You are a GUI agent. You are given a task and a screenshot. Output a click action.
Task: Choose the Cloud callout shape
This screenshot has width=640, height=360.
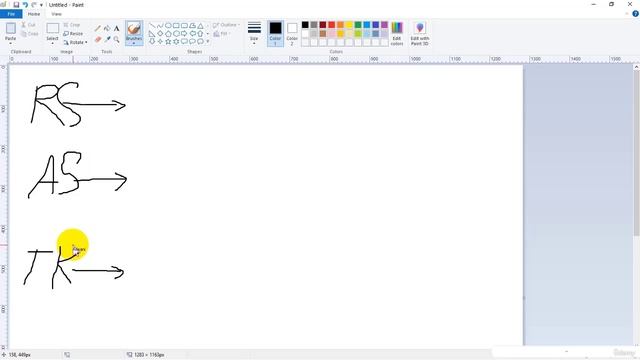click(x=200, y=41)
